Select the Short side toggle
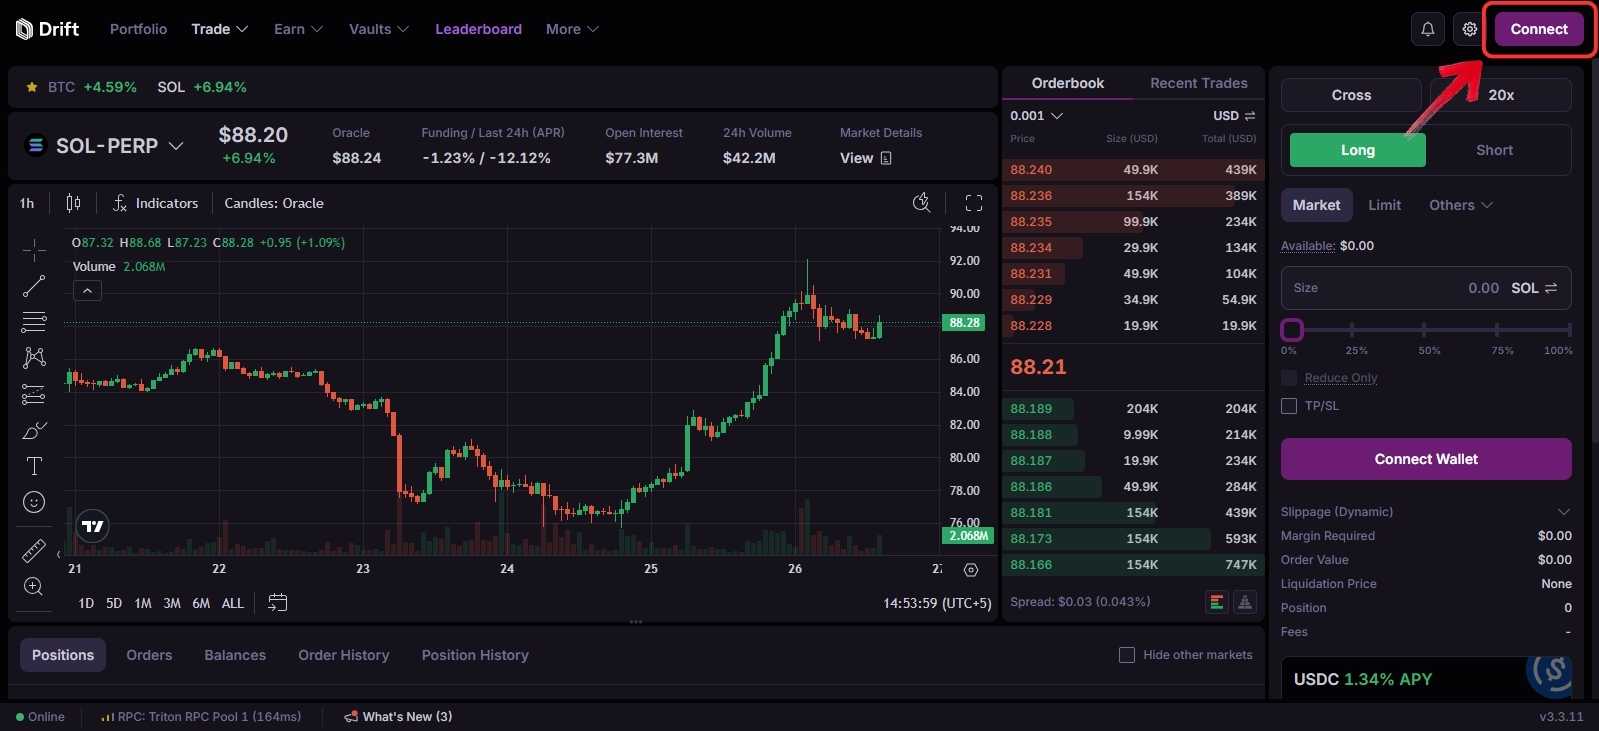Image resolution: width=1599 pixels, height=731 pixels. (x=1494, y=150)
